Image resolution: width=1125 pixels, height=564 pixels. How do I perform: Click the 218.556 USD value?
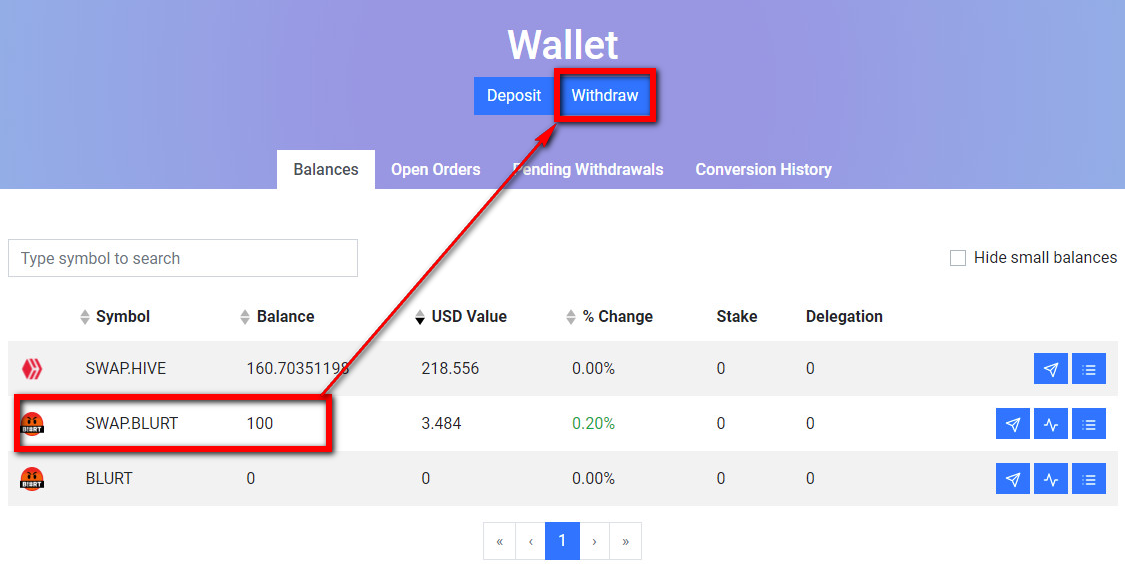tap(450, 369)
